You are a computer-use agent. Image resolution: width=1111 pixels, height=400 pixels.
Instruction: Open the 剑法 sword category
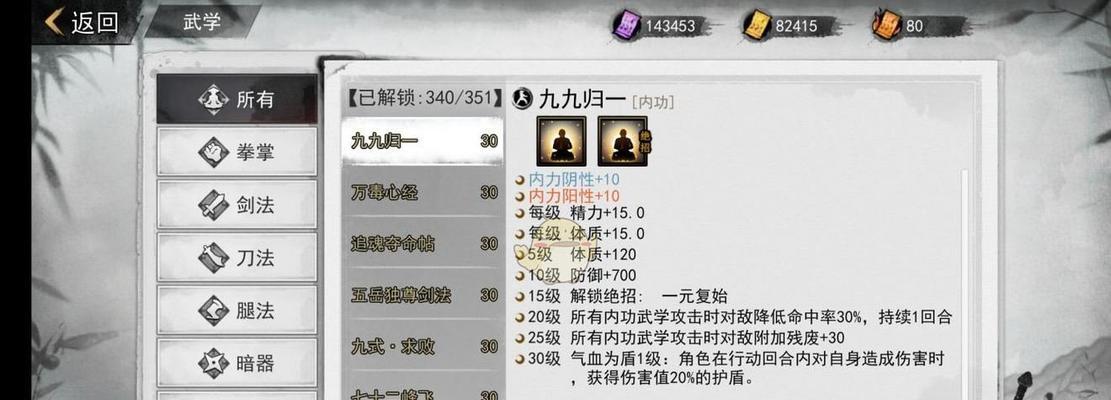(237, 205)
